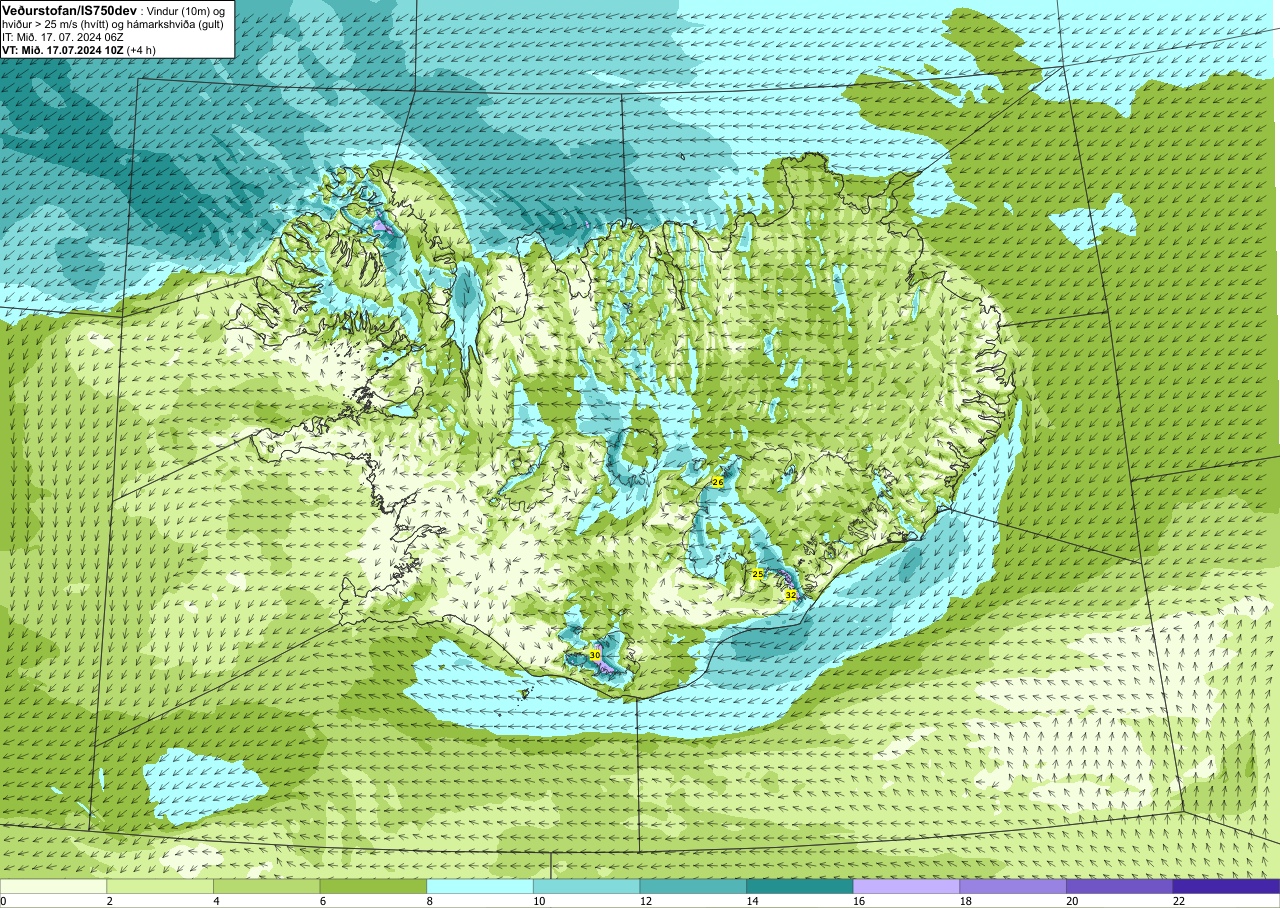The height and width of the screenshot is (908, 1280).
Task: Click the darkest purple swatch above 22
Action: (1227, 886)
